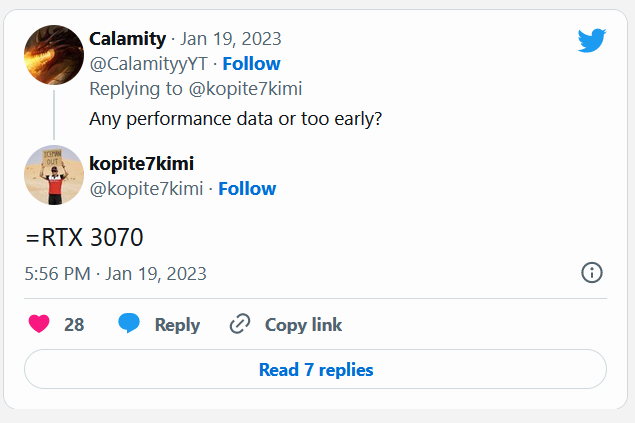Open the Replying to @kopite7kimi mention
Image resolution: width=635 pixels, height=423 pixels.
[245, 89]
